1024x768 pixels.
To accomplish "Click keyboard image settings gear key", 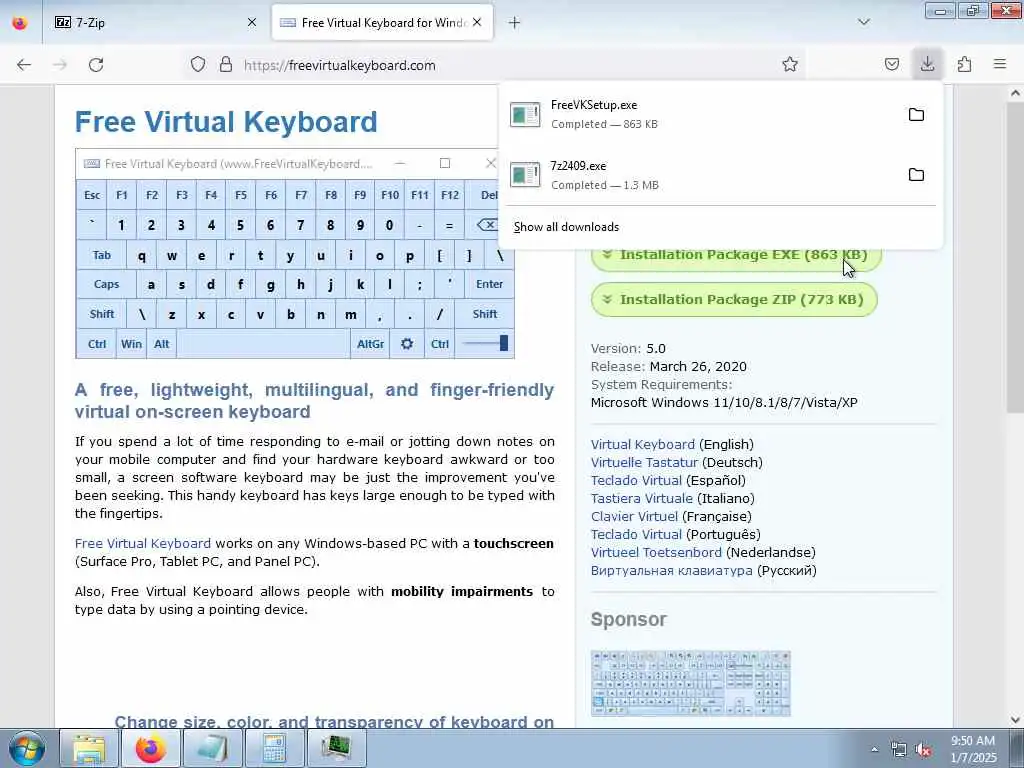I will click(x=407, y=344).
